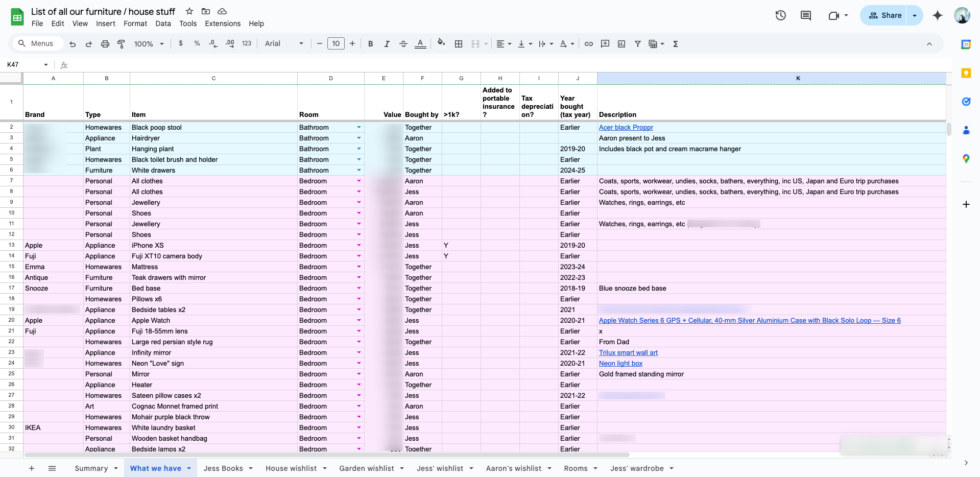Open the Arial font dropdown
980x477 pixels.
coord(283,44)
